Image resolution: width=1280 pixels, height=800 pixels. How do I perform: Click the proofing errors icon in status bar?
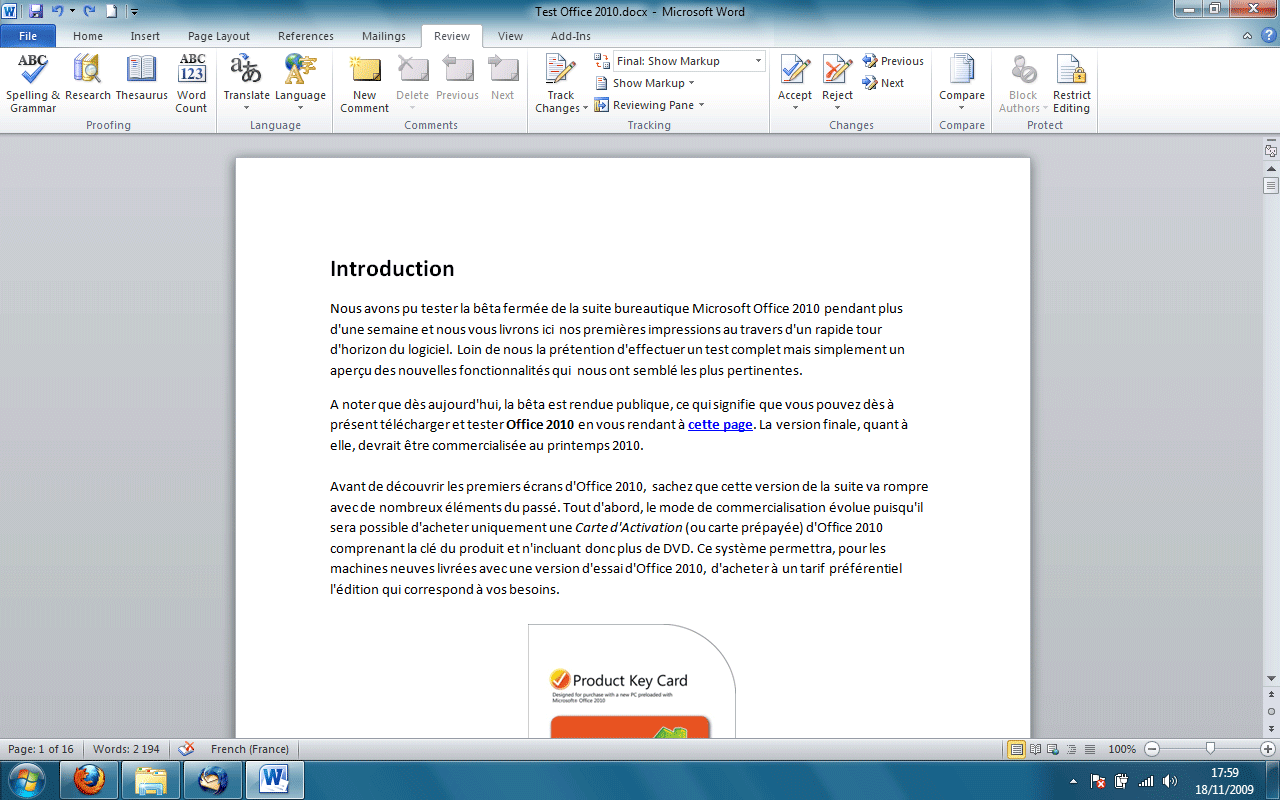point(186,749)
